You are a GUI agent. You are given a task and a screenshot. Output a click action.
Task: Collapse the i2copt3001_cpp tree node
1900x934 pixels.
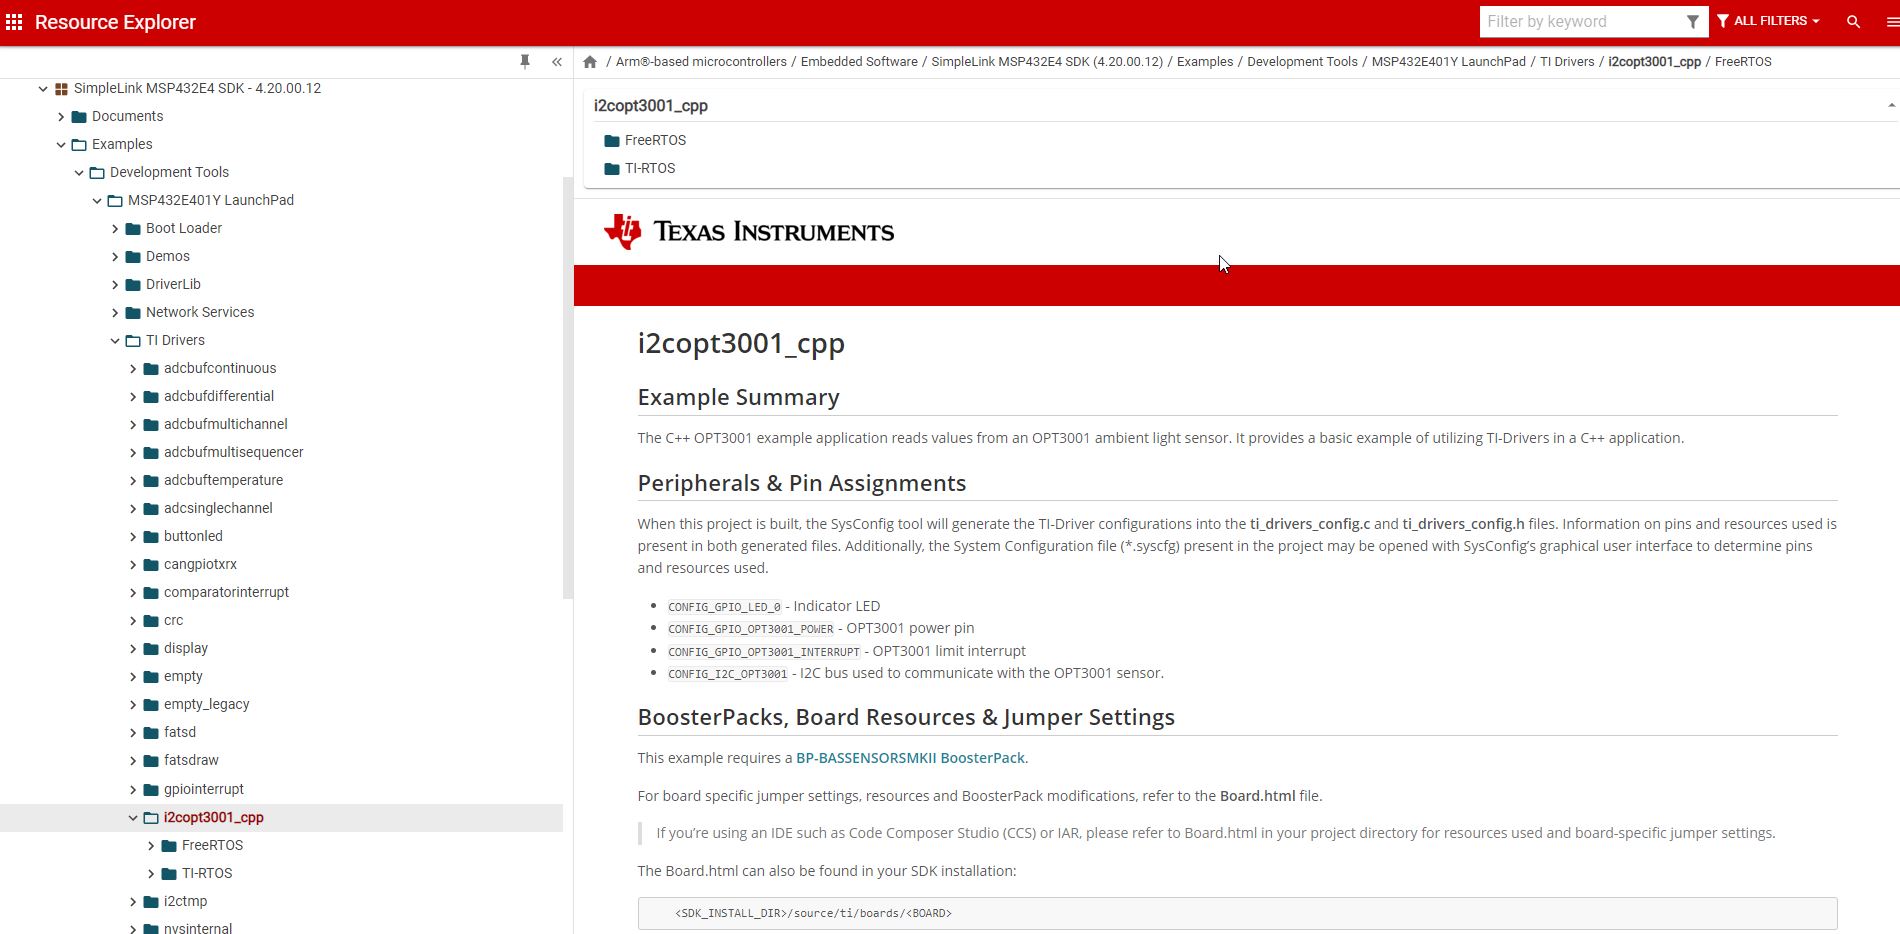click(133, 818)
